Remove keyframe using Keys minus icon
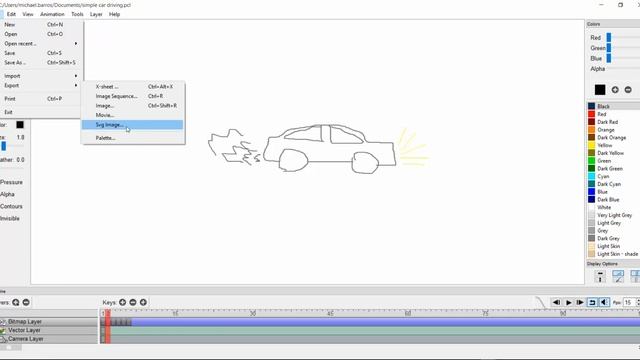Screen dimensions: 640x360 (133, 302)
